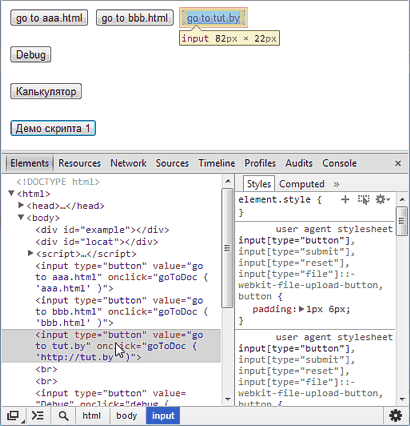Select the Styles sidebar tab
The height and width of the screenshot is (426, 410).
259,184
